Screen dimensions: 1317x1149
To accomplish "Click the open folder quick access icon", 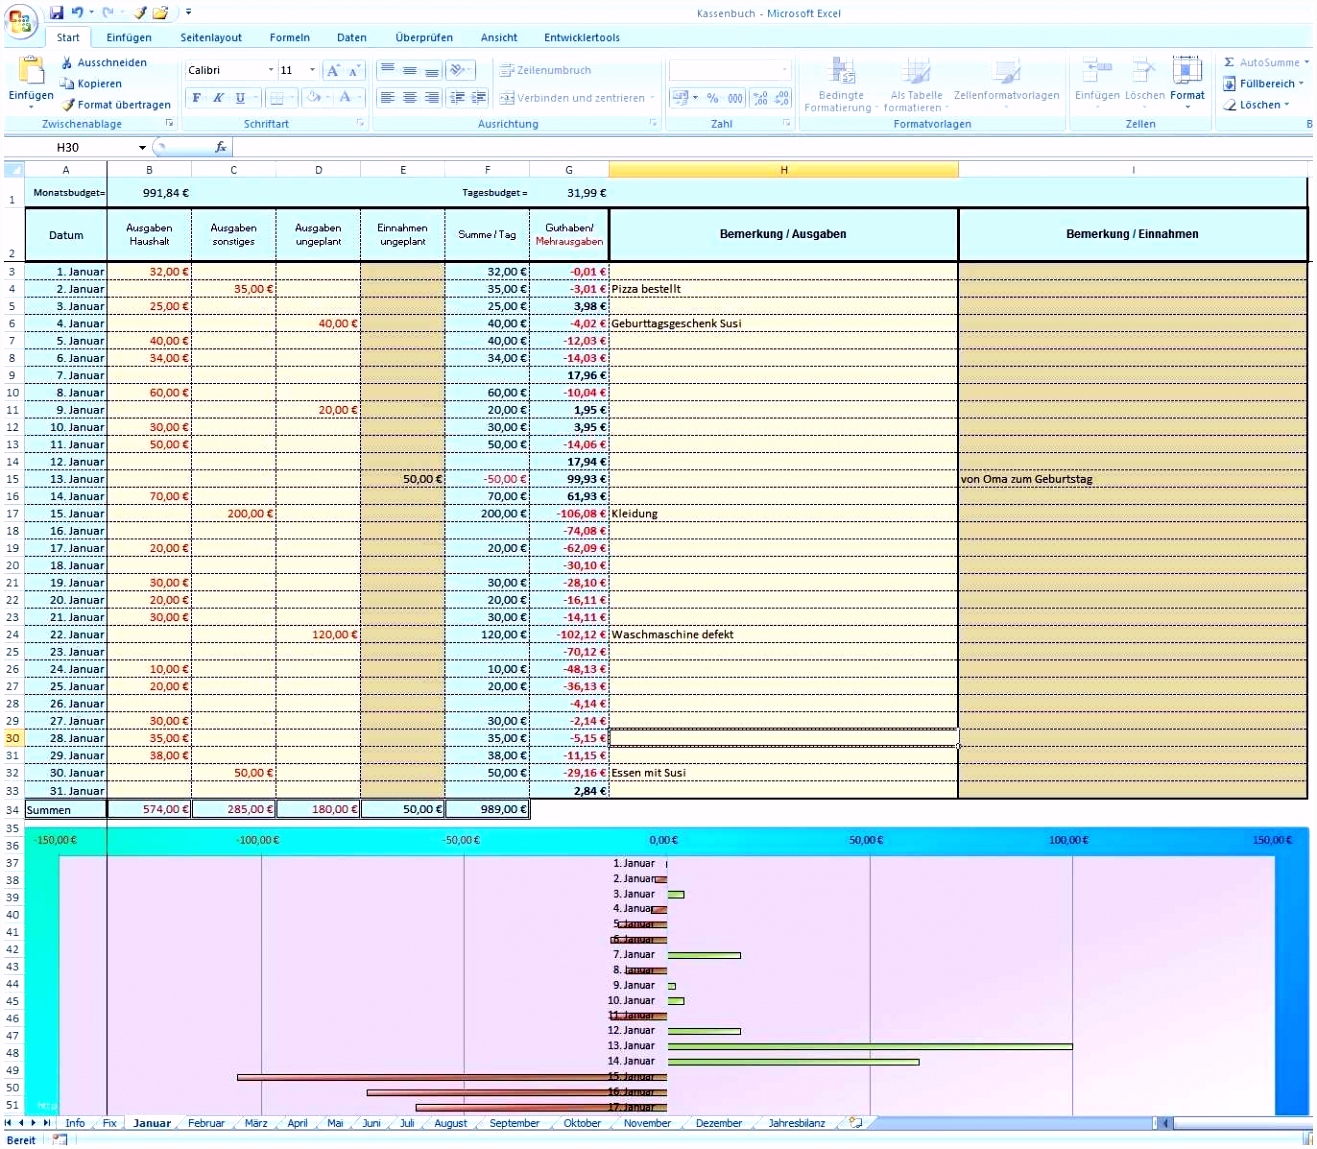I will point(159,13).
